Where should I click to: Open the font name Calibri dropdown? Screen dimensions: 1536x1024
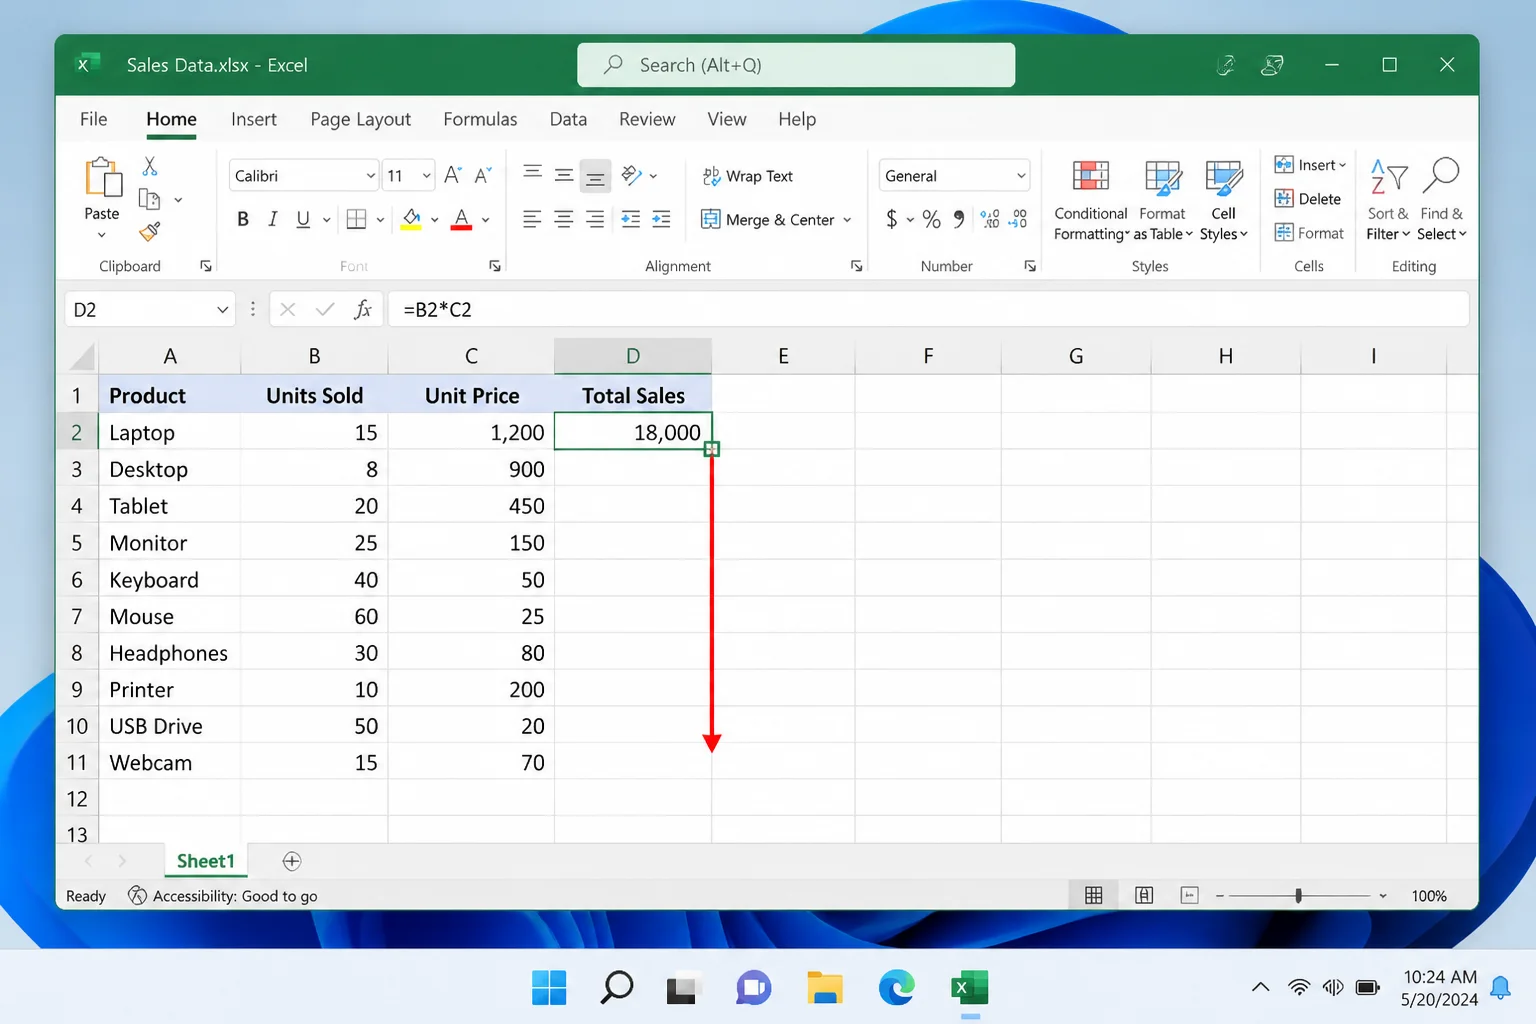pos(370,176)
